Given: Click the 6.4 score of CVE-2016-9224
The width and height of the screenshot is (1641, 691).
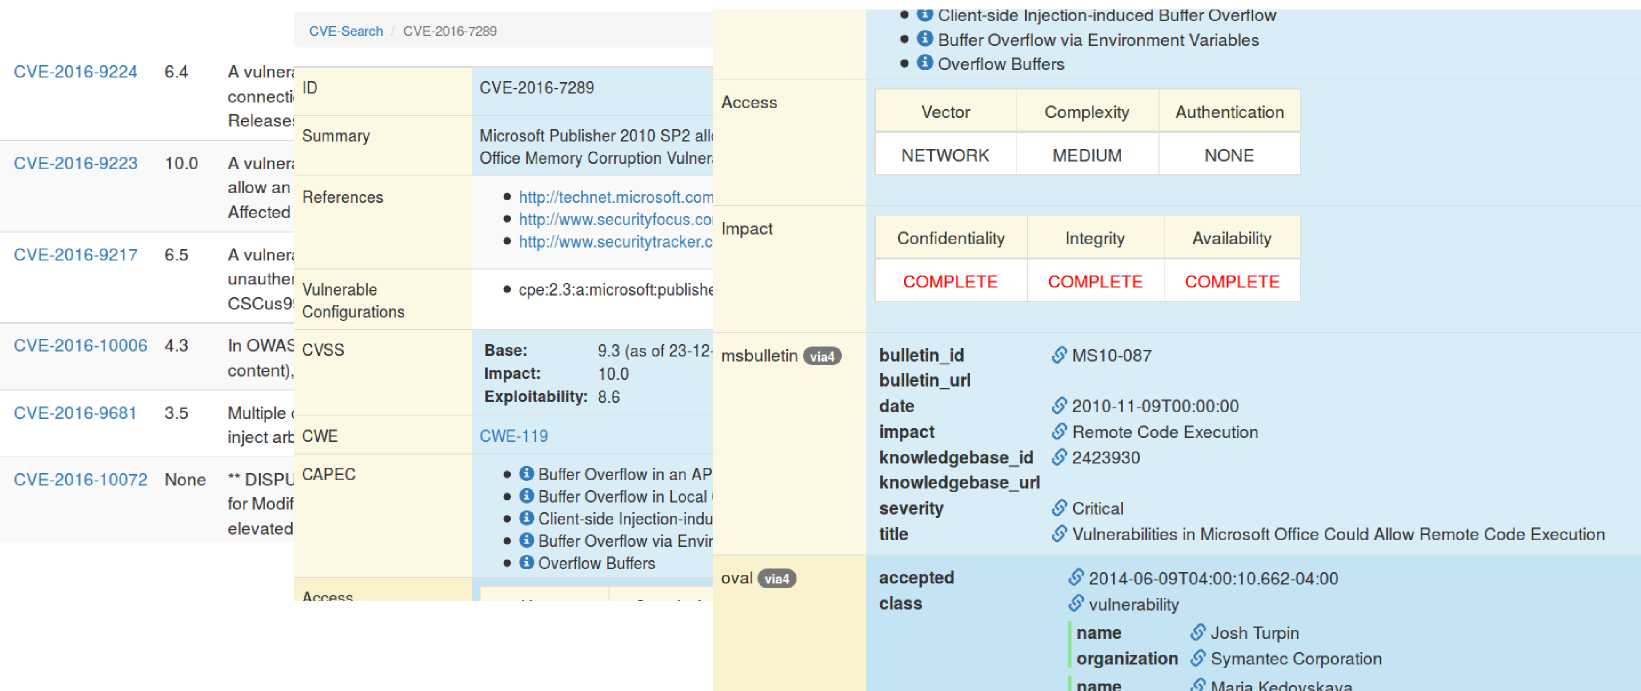Looking at the screenshot, I should (176, 72).
